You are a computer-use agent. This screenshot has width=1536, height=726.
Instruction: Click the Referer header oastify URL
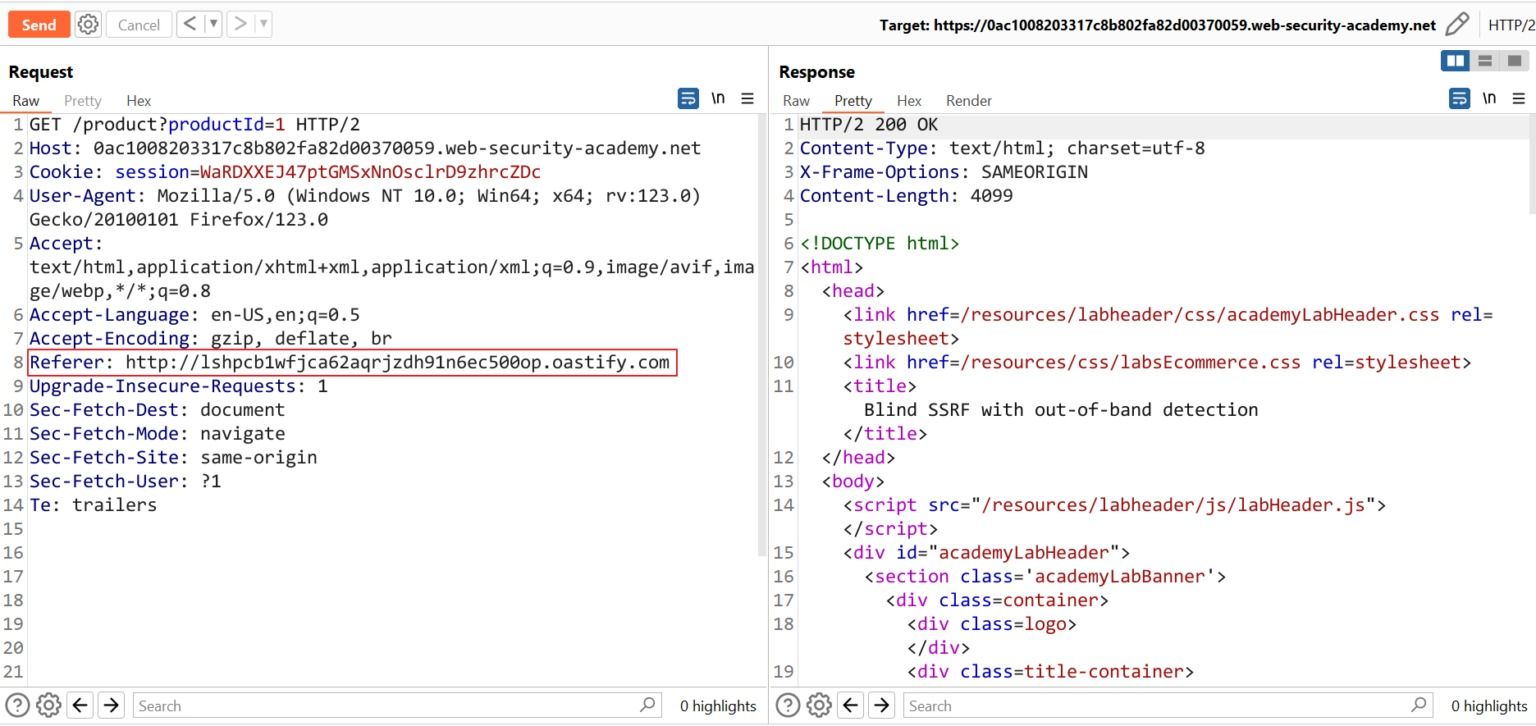coord(397,362)
